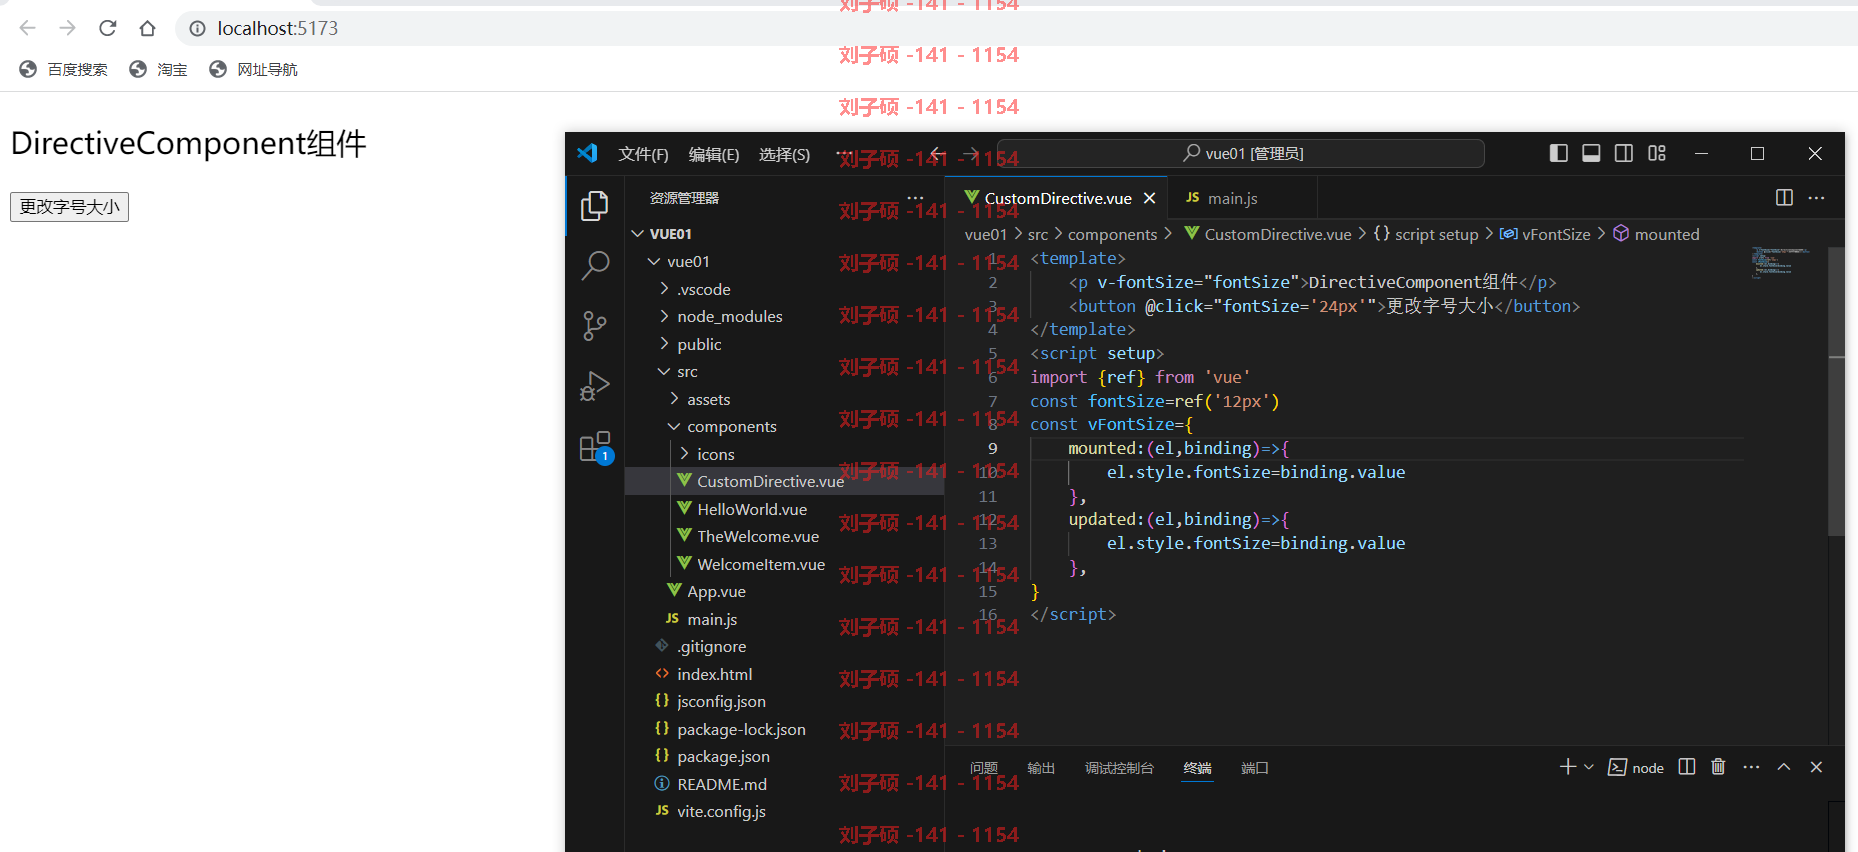Select the node terminal instance
The width and height of the screenshot is (1858, 852).
1636,767
